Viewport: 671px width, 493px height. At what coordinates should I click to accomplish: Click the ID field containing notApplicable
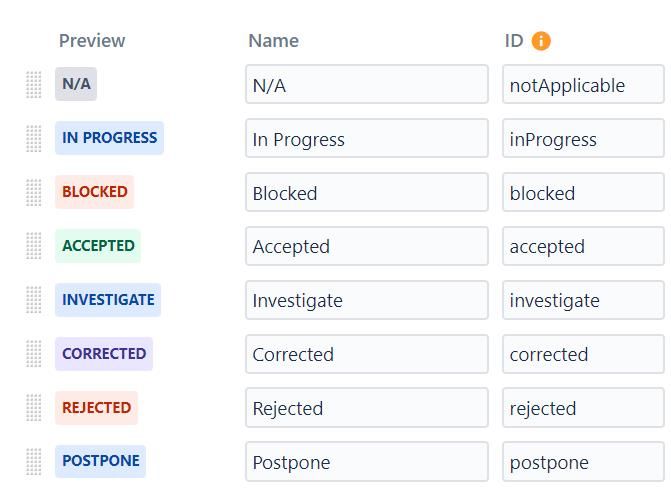(583, 84)
